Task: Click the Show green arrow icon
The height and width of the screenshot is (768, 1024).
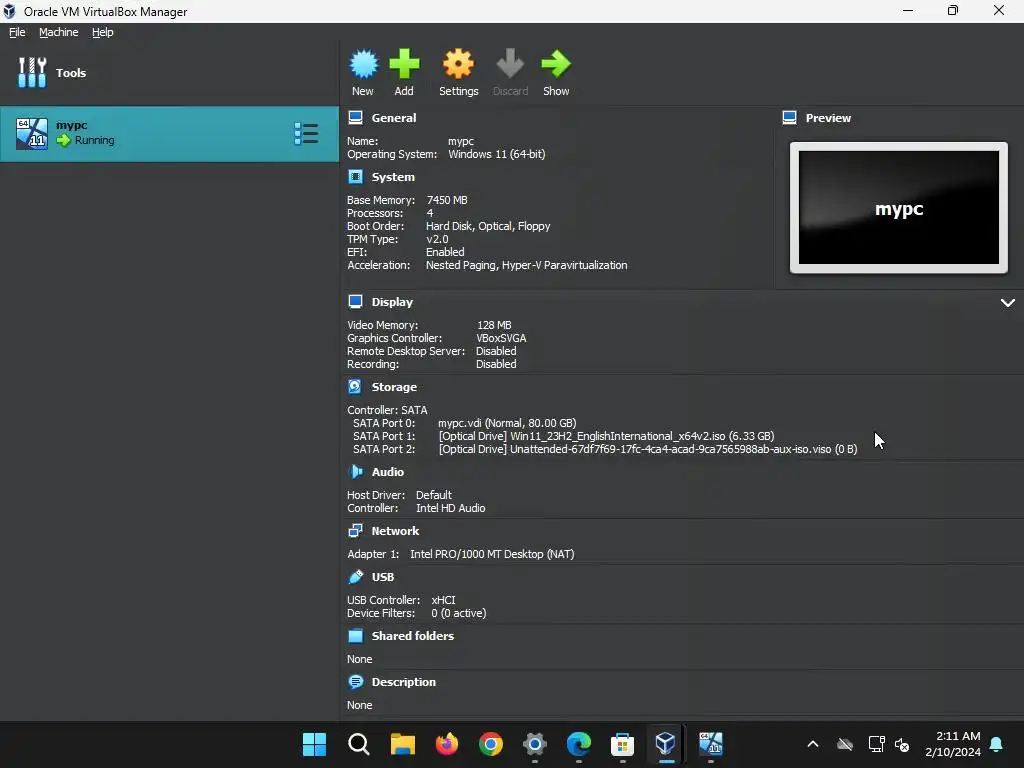Action: coord(556,64)
